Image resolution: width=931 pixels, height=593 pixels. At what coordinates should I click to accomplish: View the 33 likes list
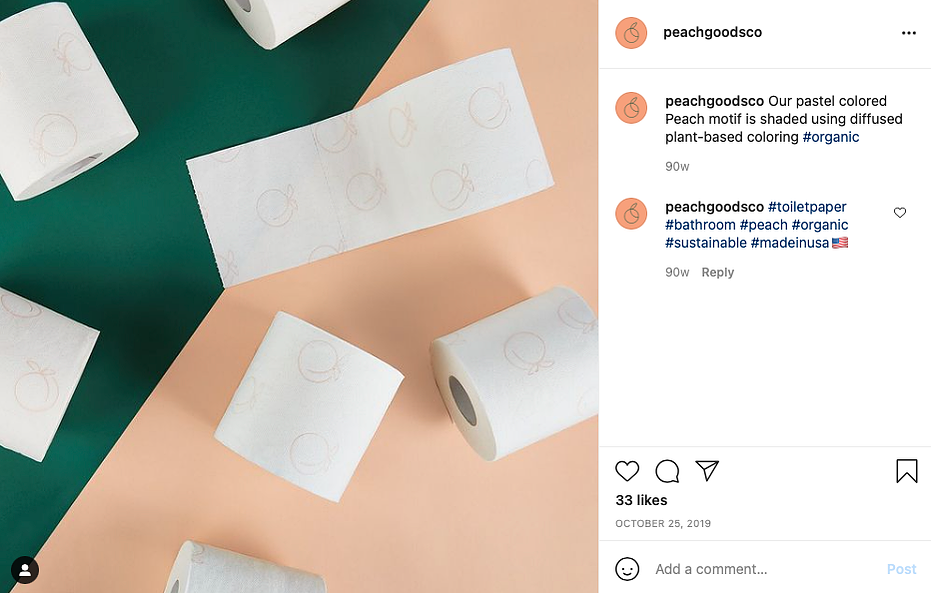click(x=641, y=500)
